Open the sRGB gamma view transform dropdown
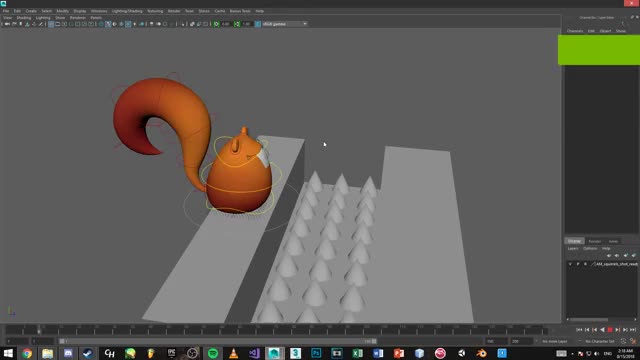 coord(284,24)
